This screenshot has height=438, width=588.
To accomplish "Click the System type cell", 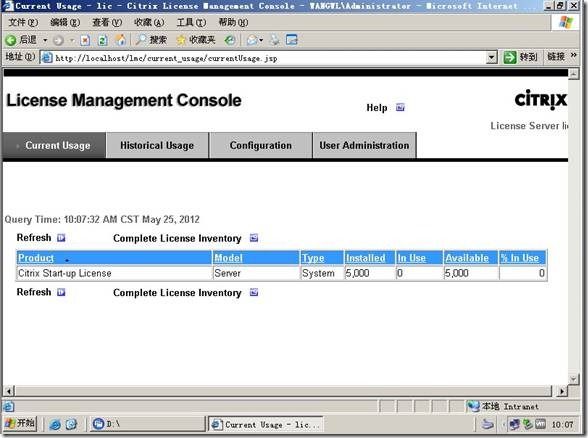I will click(x=322, y=273).
